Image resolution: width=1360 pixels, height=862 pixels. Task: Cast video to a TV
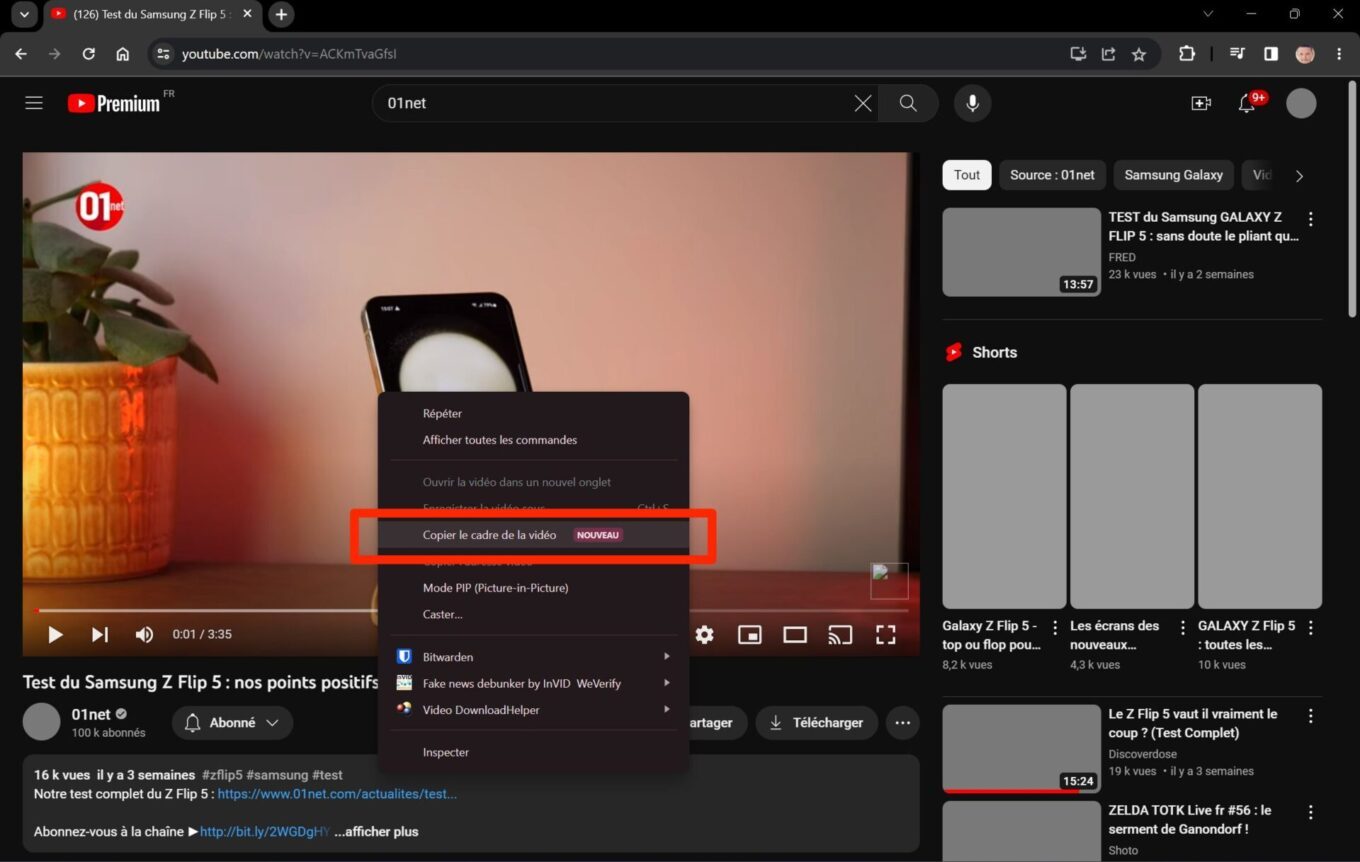[840, 634]
